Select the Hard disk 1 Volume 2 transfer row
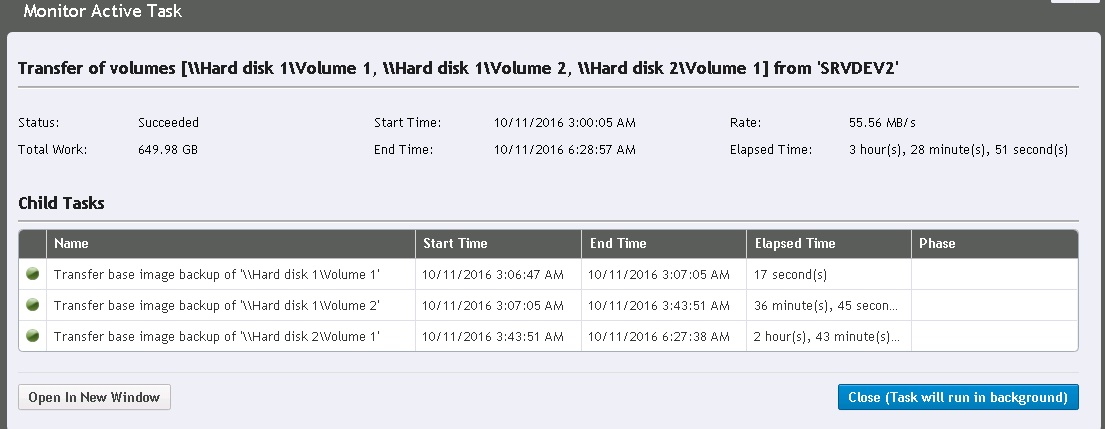 coord(548,305)
